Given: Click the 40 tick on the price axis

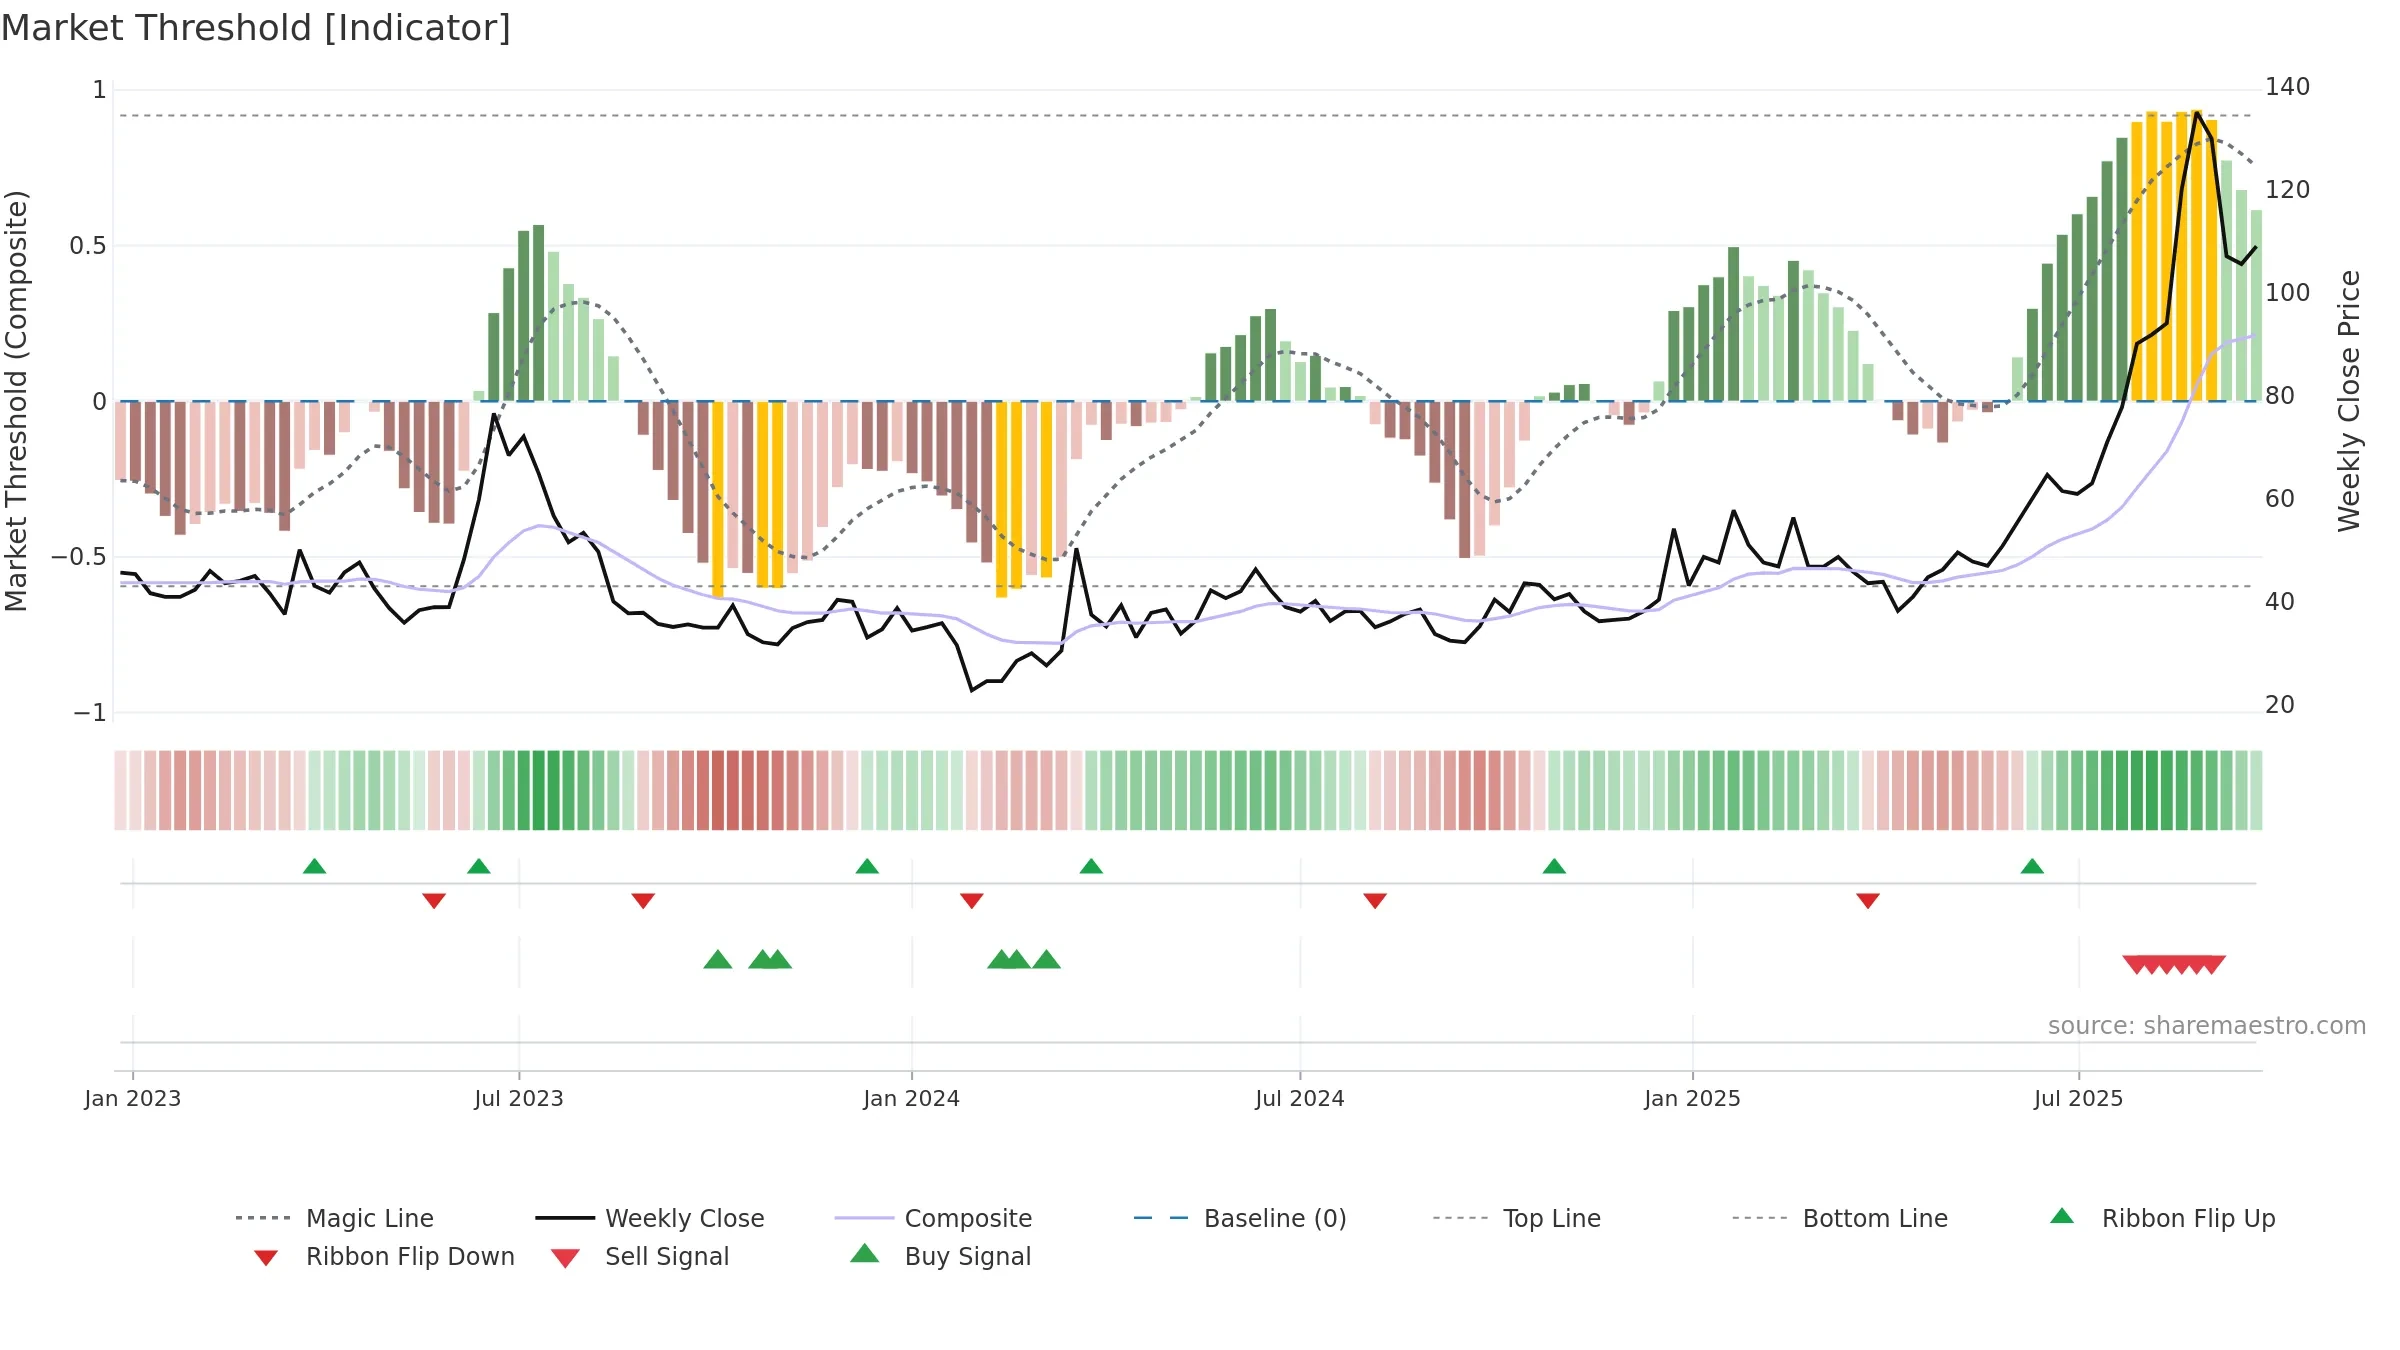Looking at the screenshot, I should [2280, 602].
